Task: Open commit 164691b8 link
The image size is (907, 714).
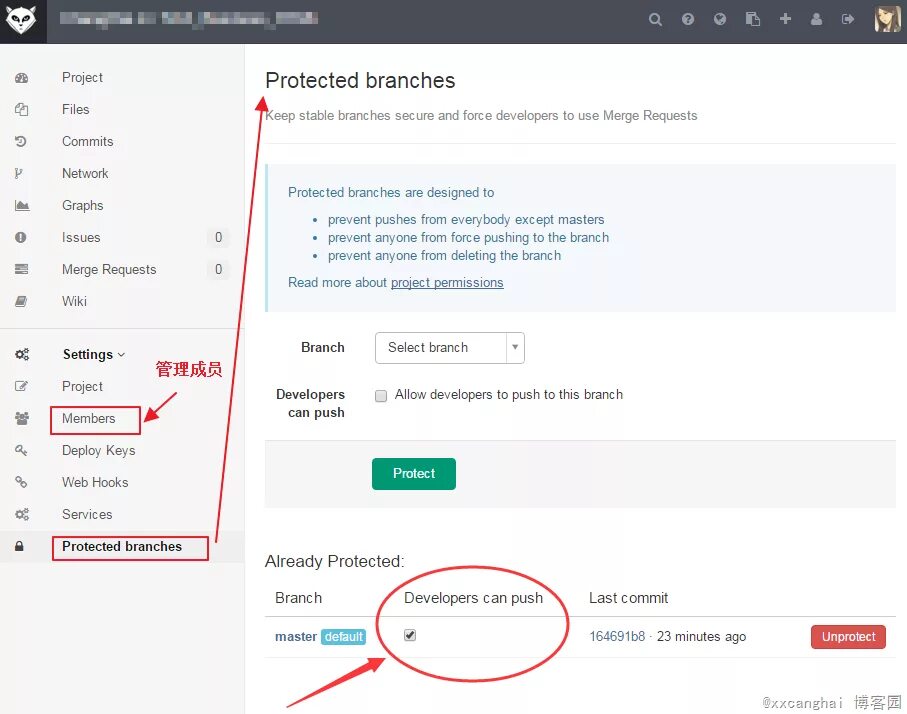Action: (617, 637)
